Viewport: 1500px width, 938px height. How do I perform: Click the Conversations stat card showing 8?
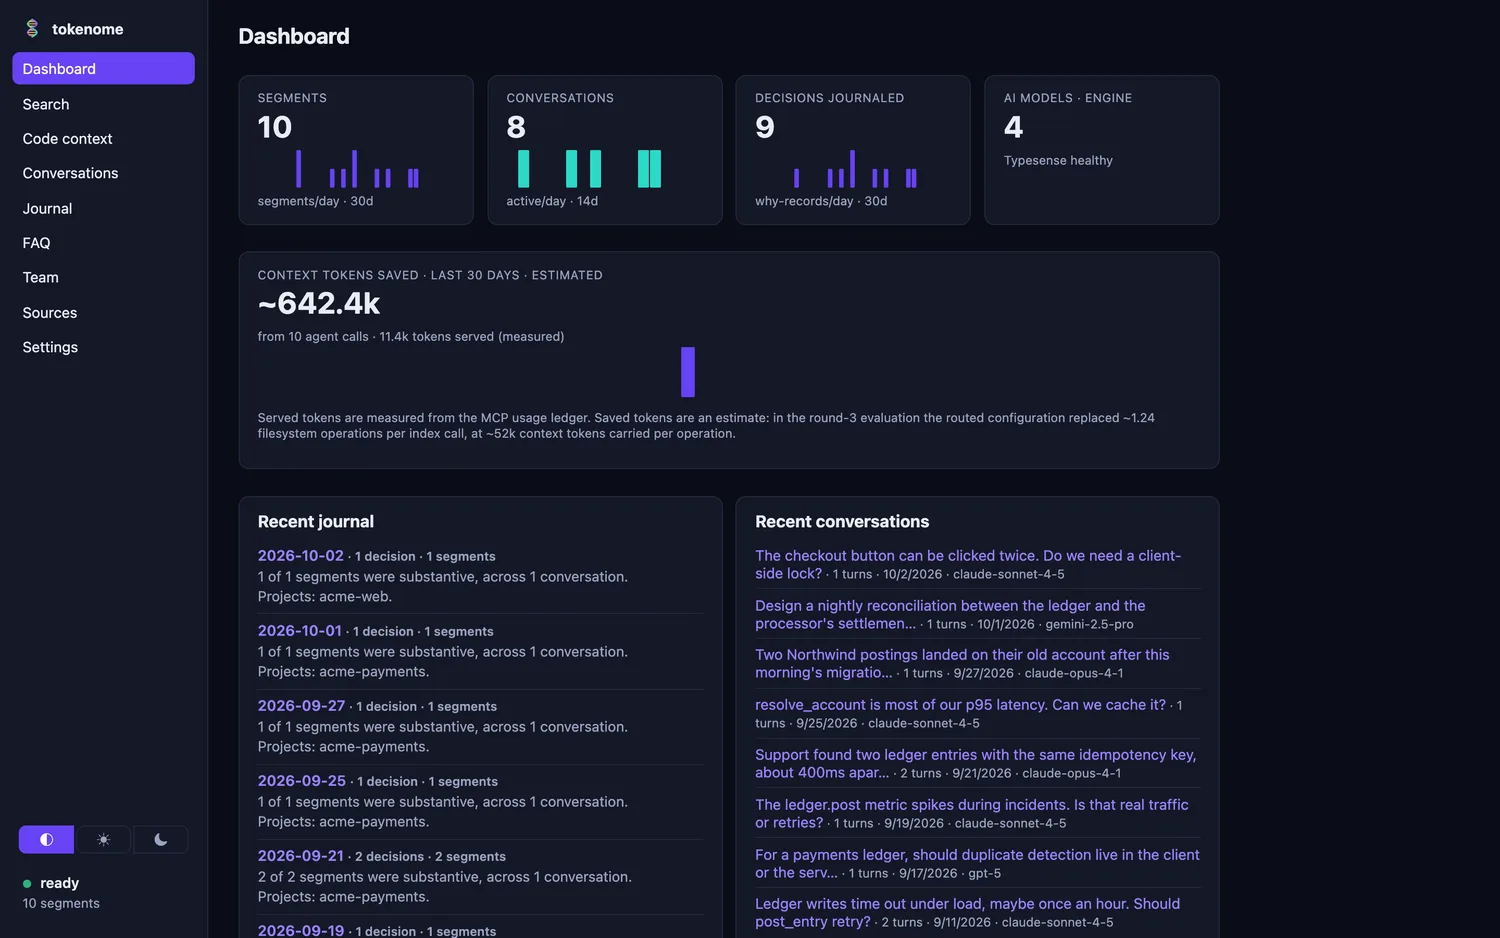[x=605, y=150]
